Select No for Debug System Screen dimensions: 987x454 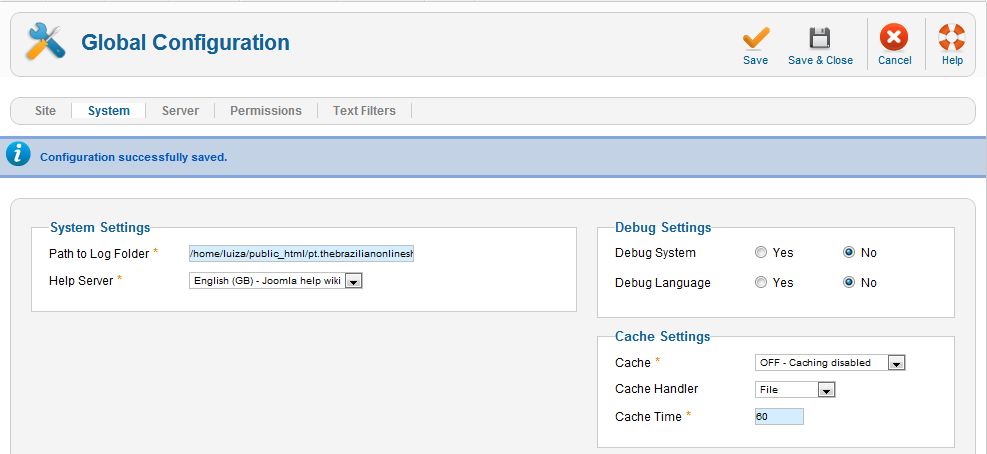point(849,253)
